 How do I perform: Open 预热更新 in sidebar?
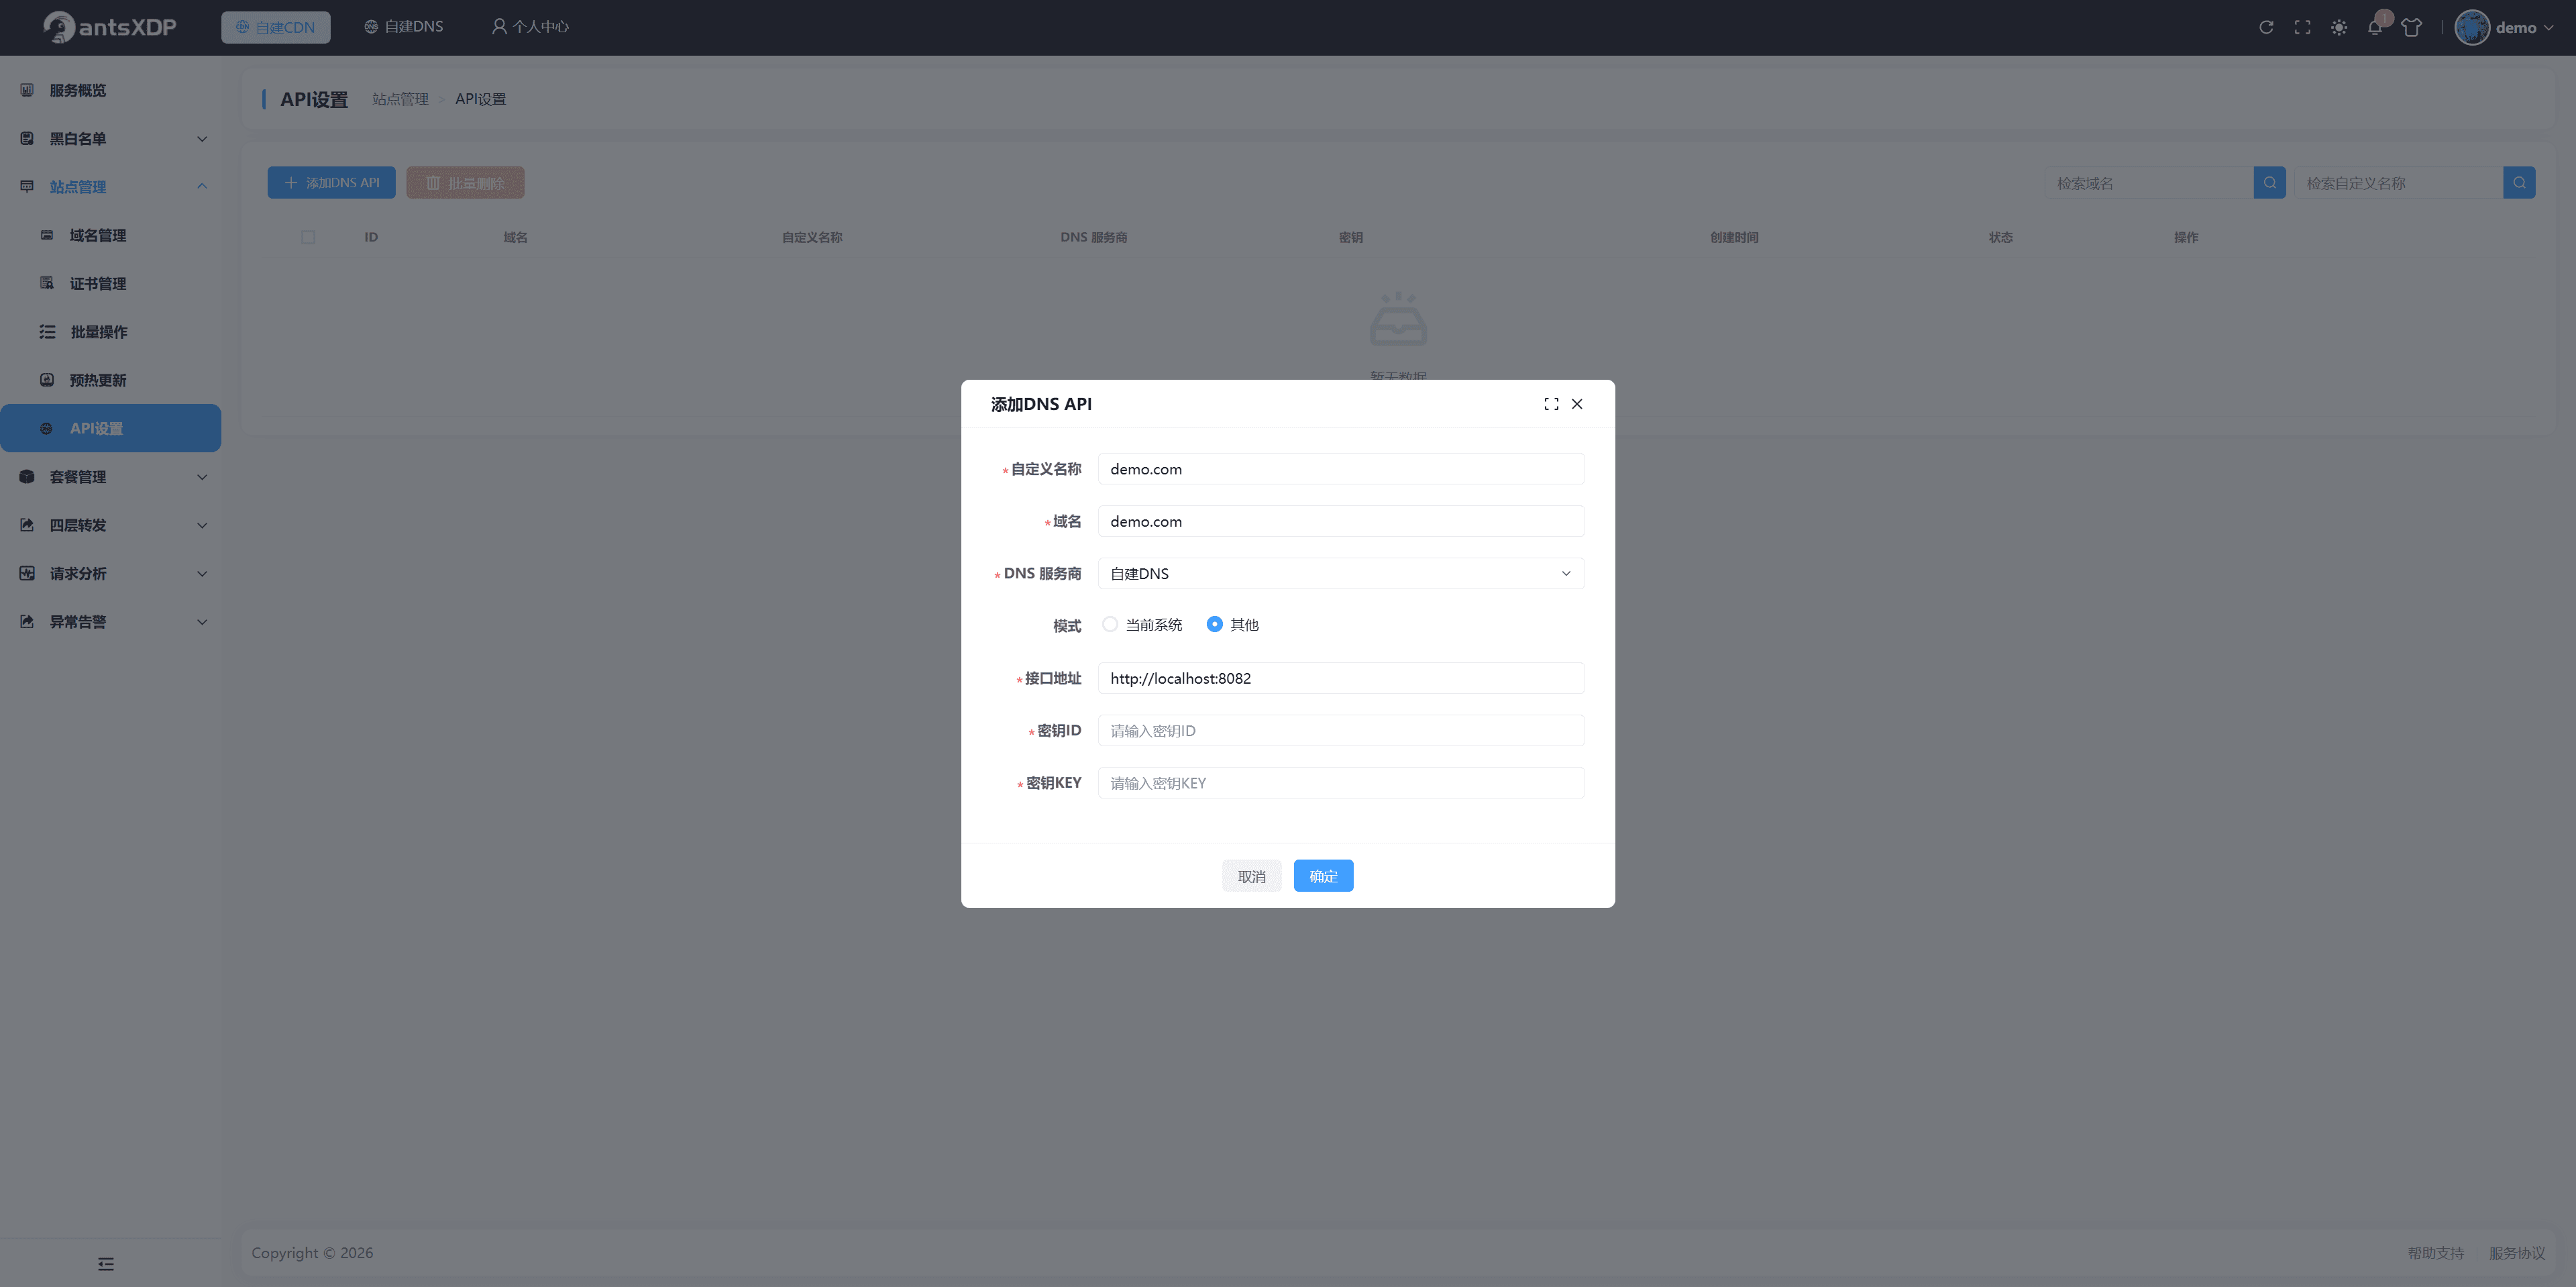pos(110,380)
